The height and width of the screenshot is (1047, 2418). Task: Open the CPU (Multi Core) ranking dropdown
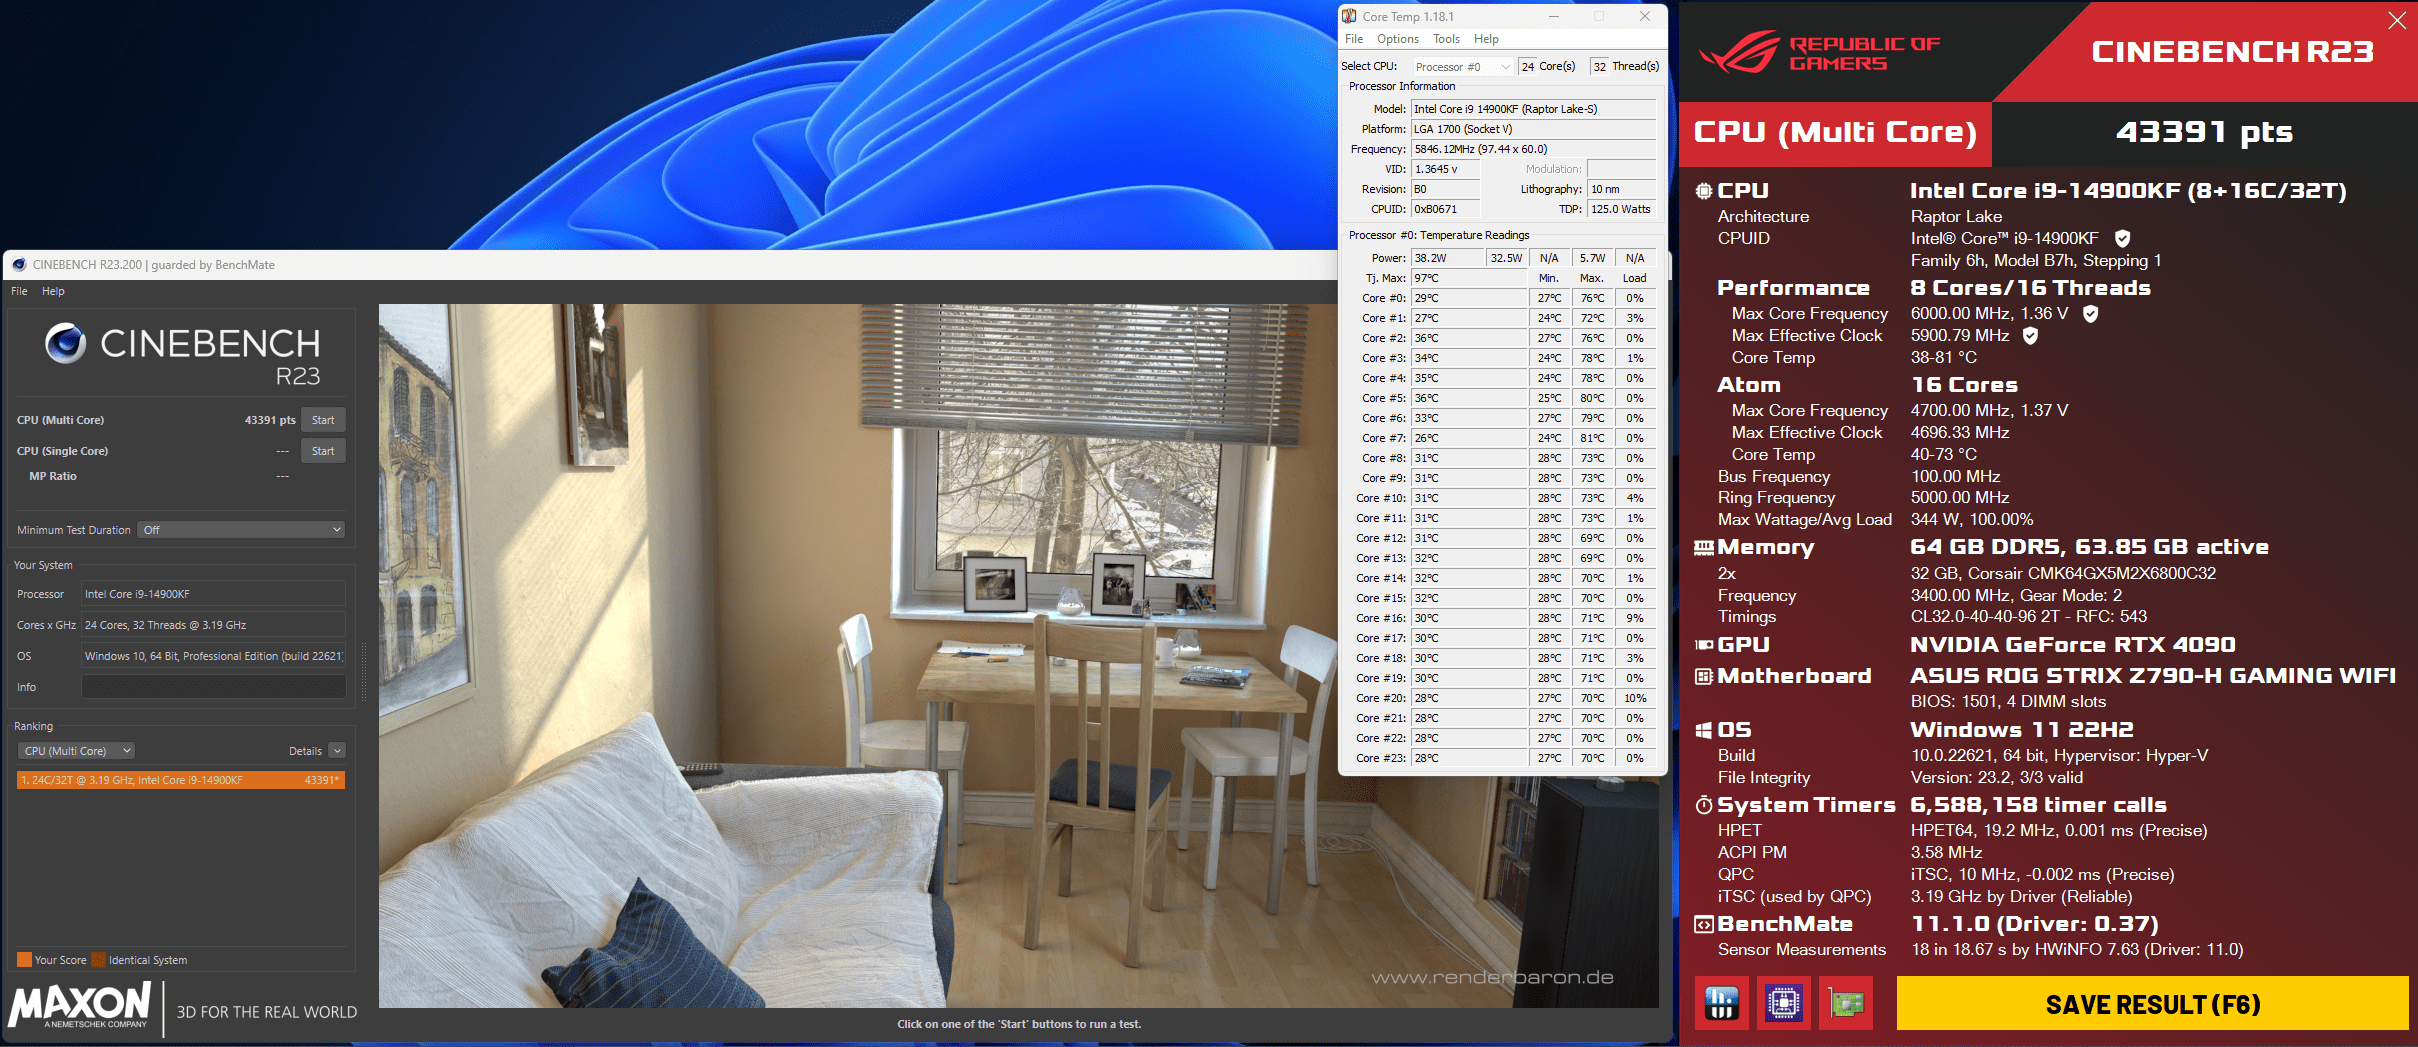point(76,751)
